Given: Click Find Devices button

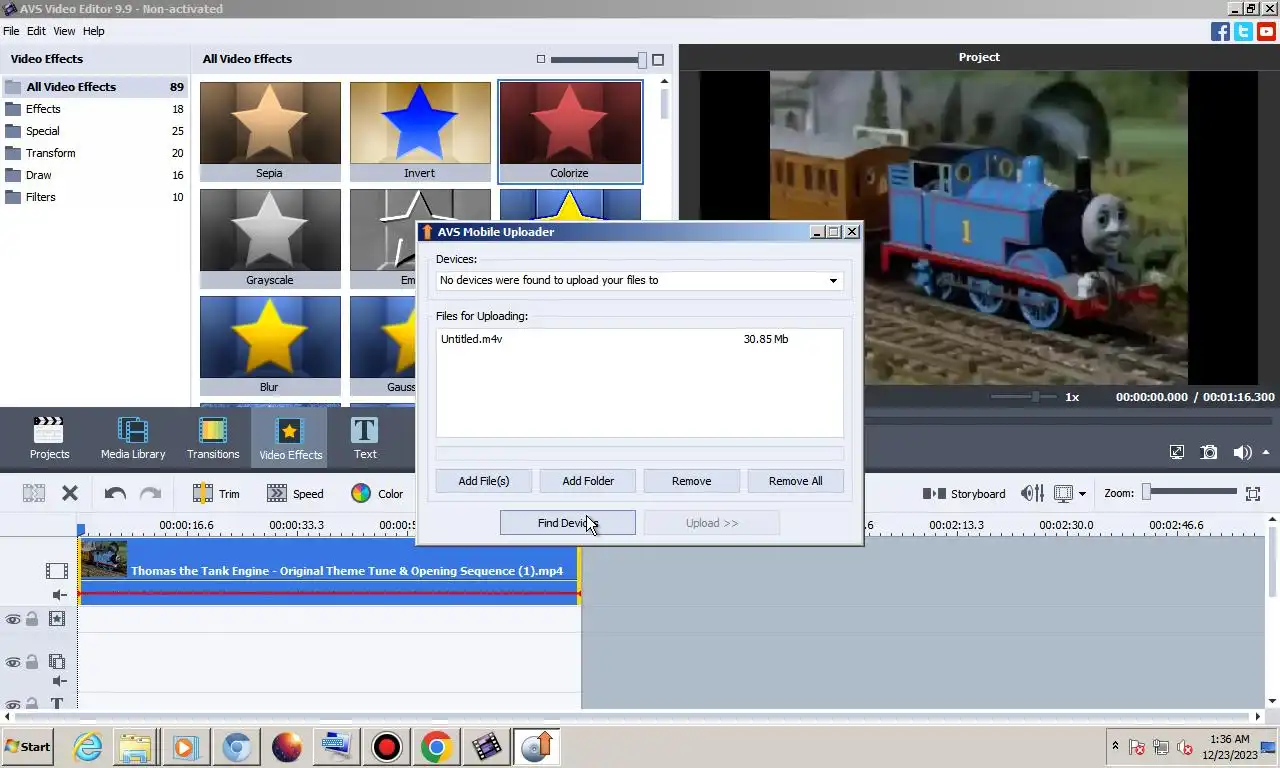Looking at the screenshot, I should tap(567, 523).
